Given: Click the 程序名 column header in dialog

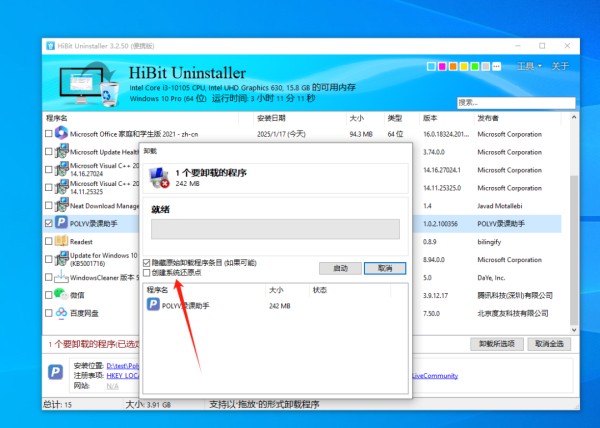Looking at the screenshot, I should point(157,290).
